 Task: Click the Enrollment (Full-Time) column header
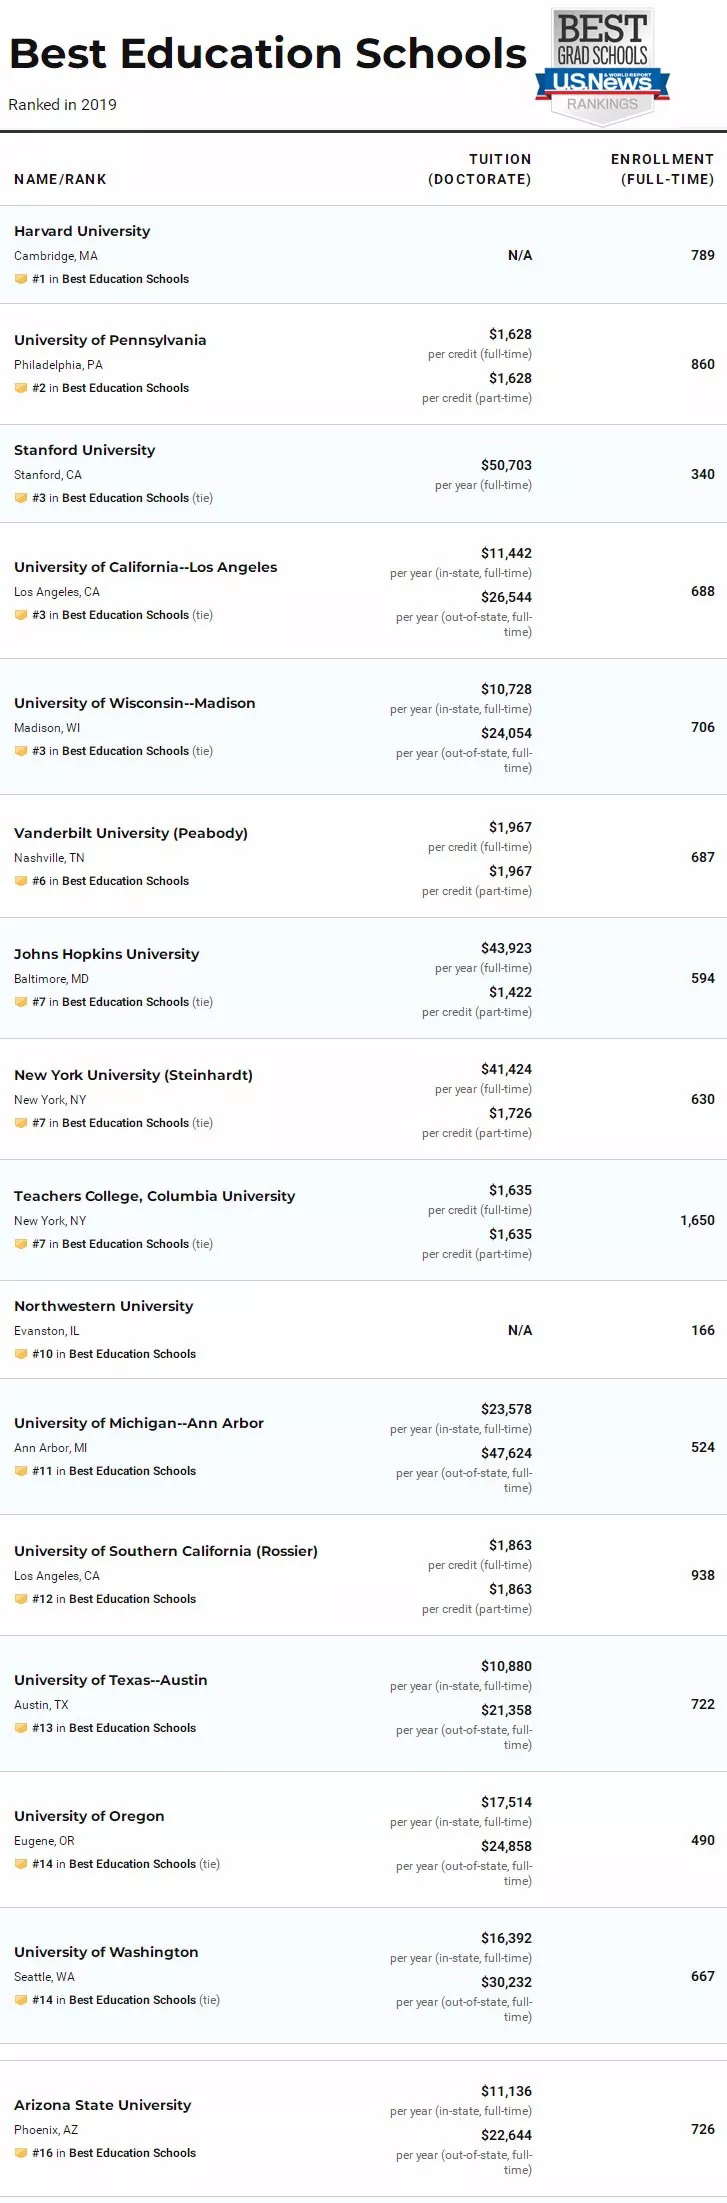pos(663,169)
